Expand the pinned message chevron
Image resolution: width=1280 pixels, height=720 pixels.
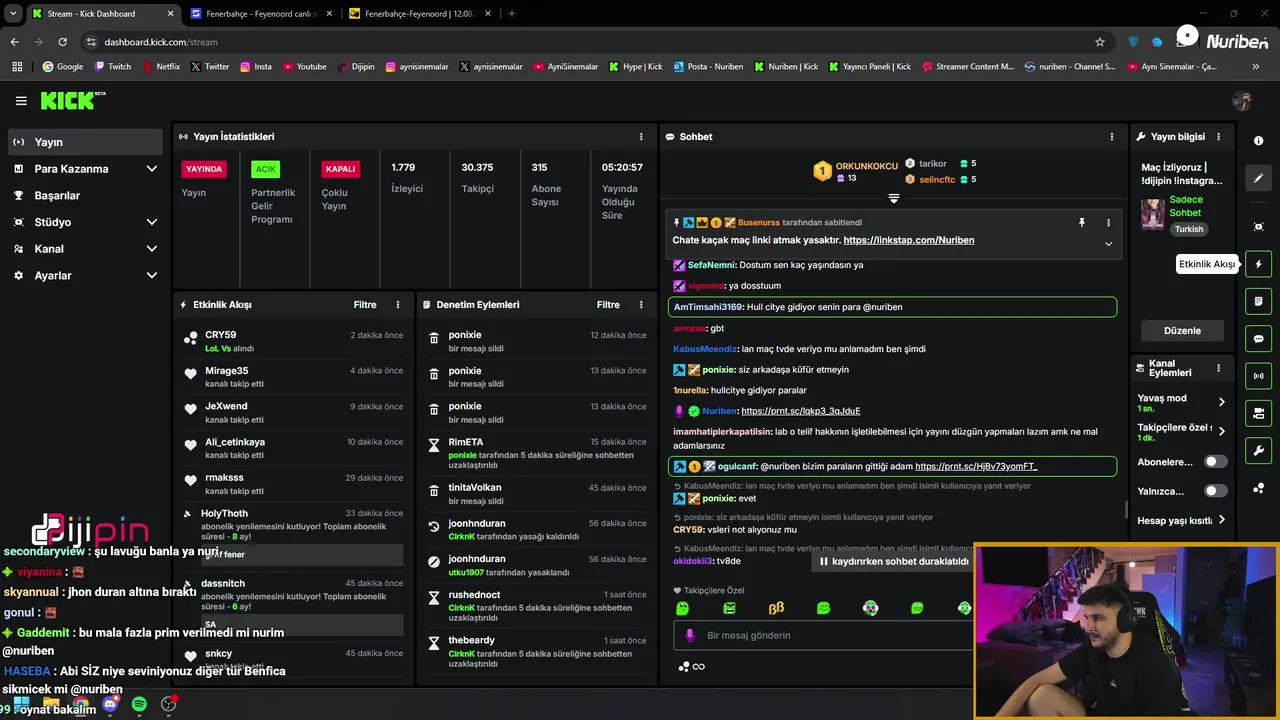click(x=1108, y=244)
